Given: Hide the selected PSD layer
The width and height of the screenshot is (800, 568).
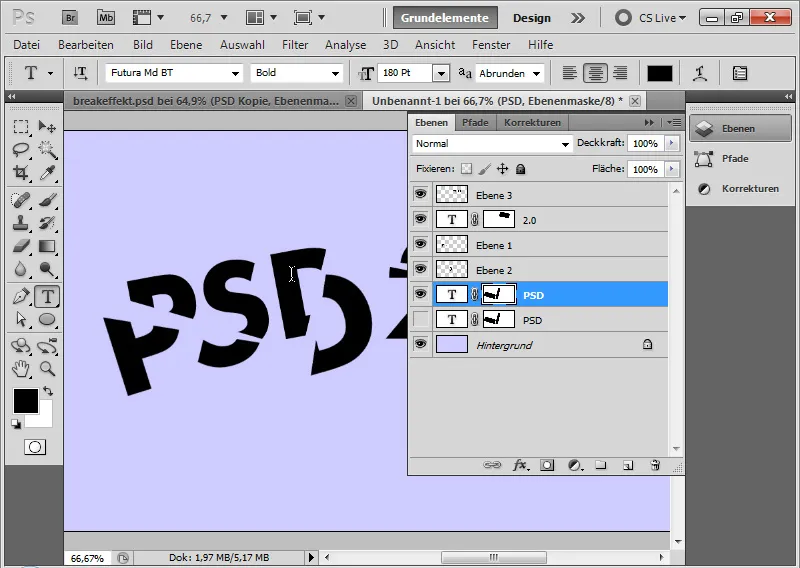Looking at the screenshot, I should [x=420, y=294].
